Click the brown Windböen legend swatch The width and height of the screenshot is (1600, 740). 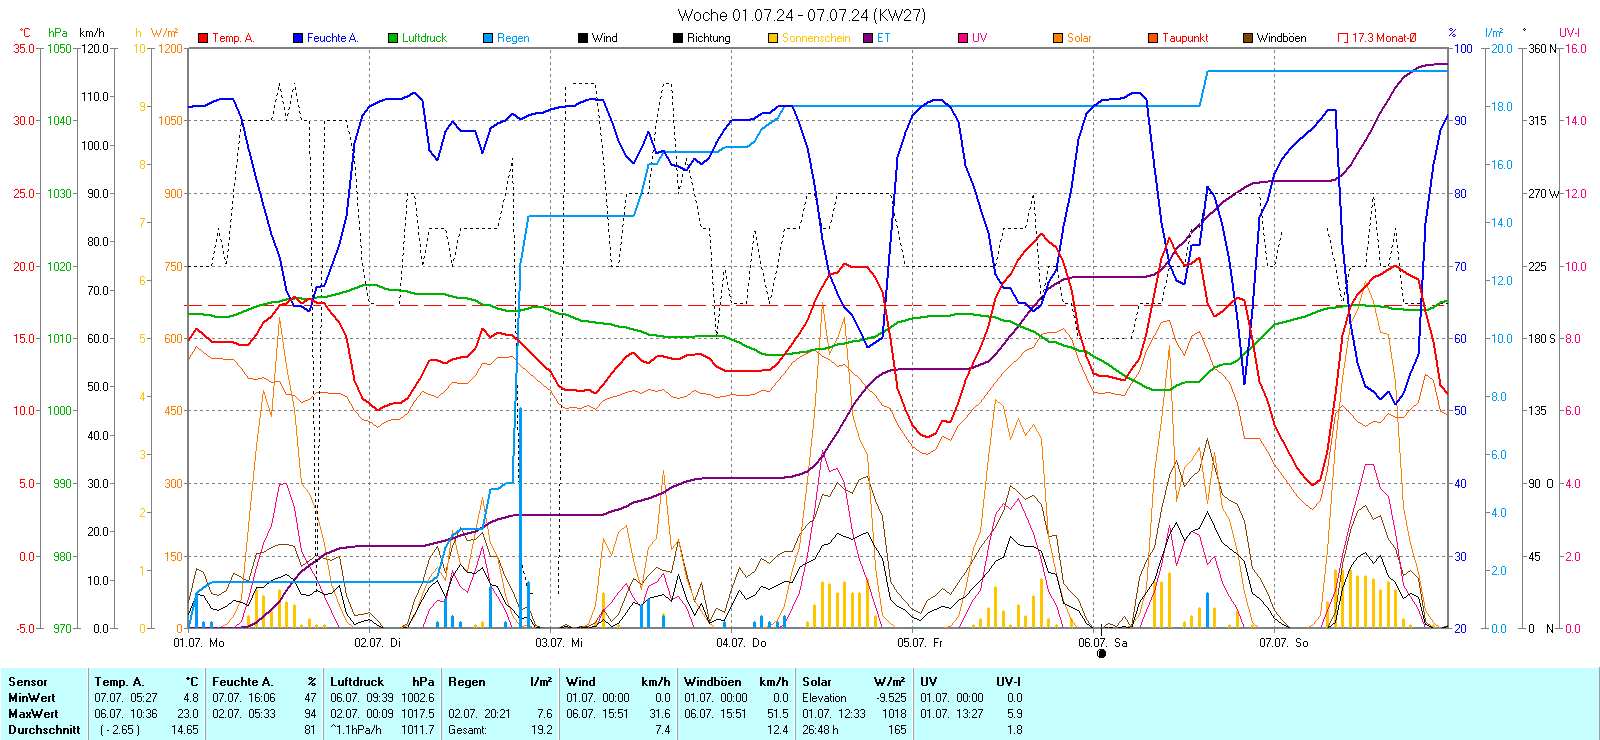[x=1248, y=38]
